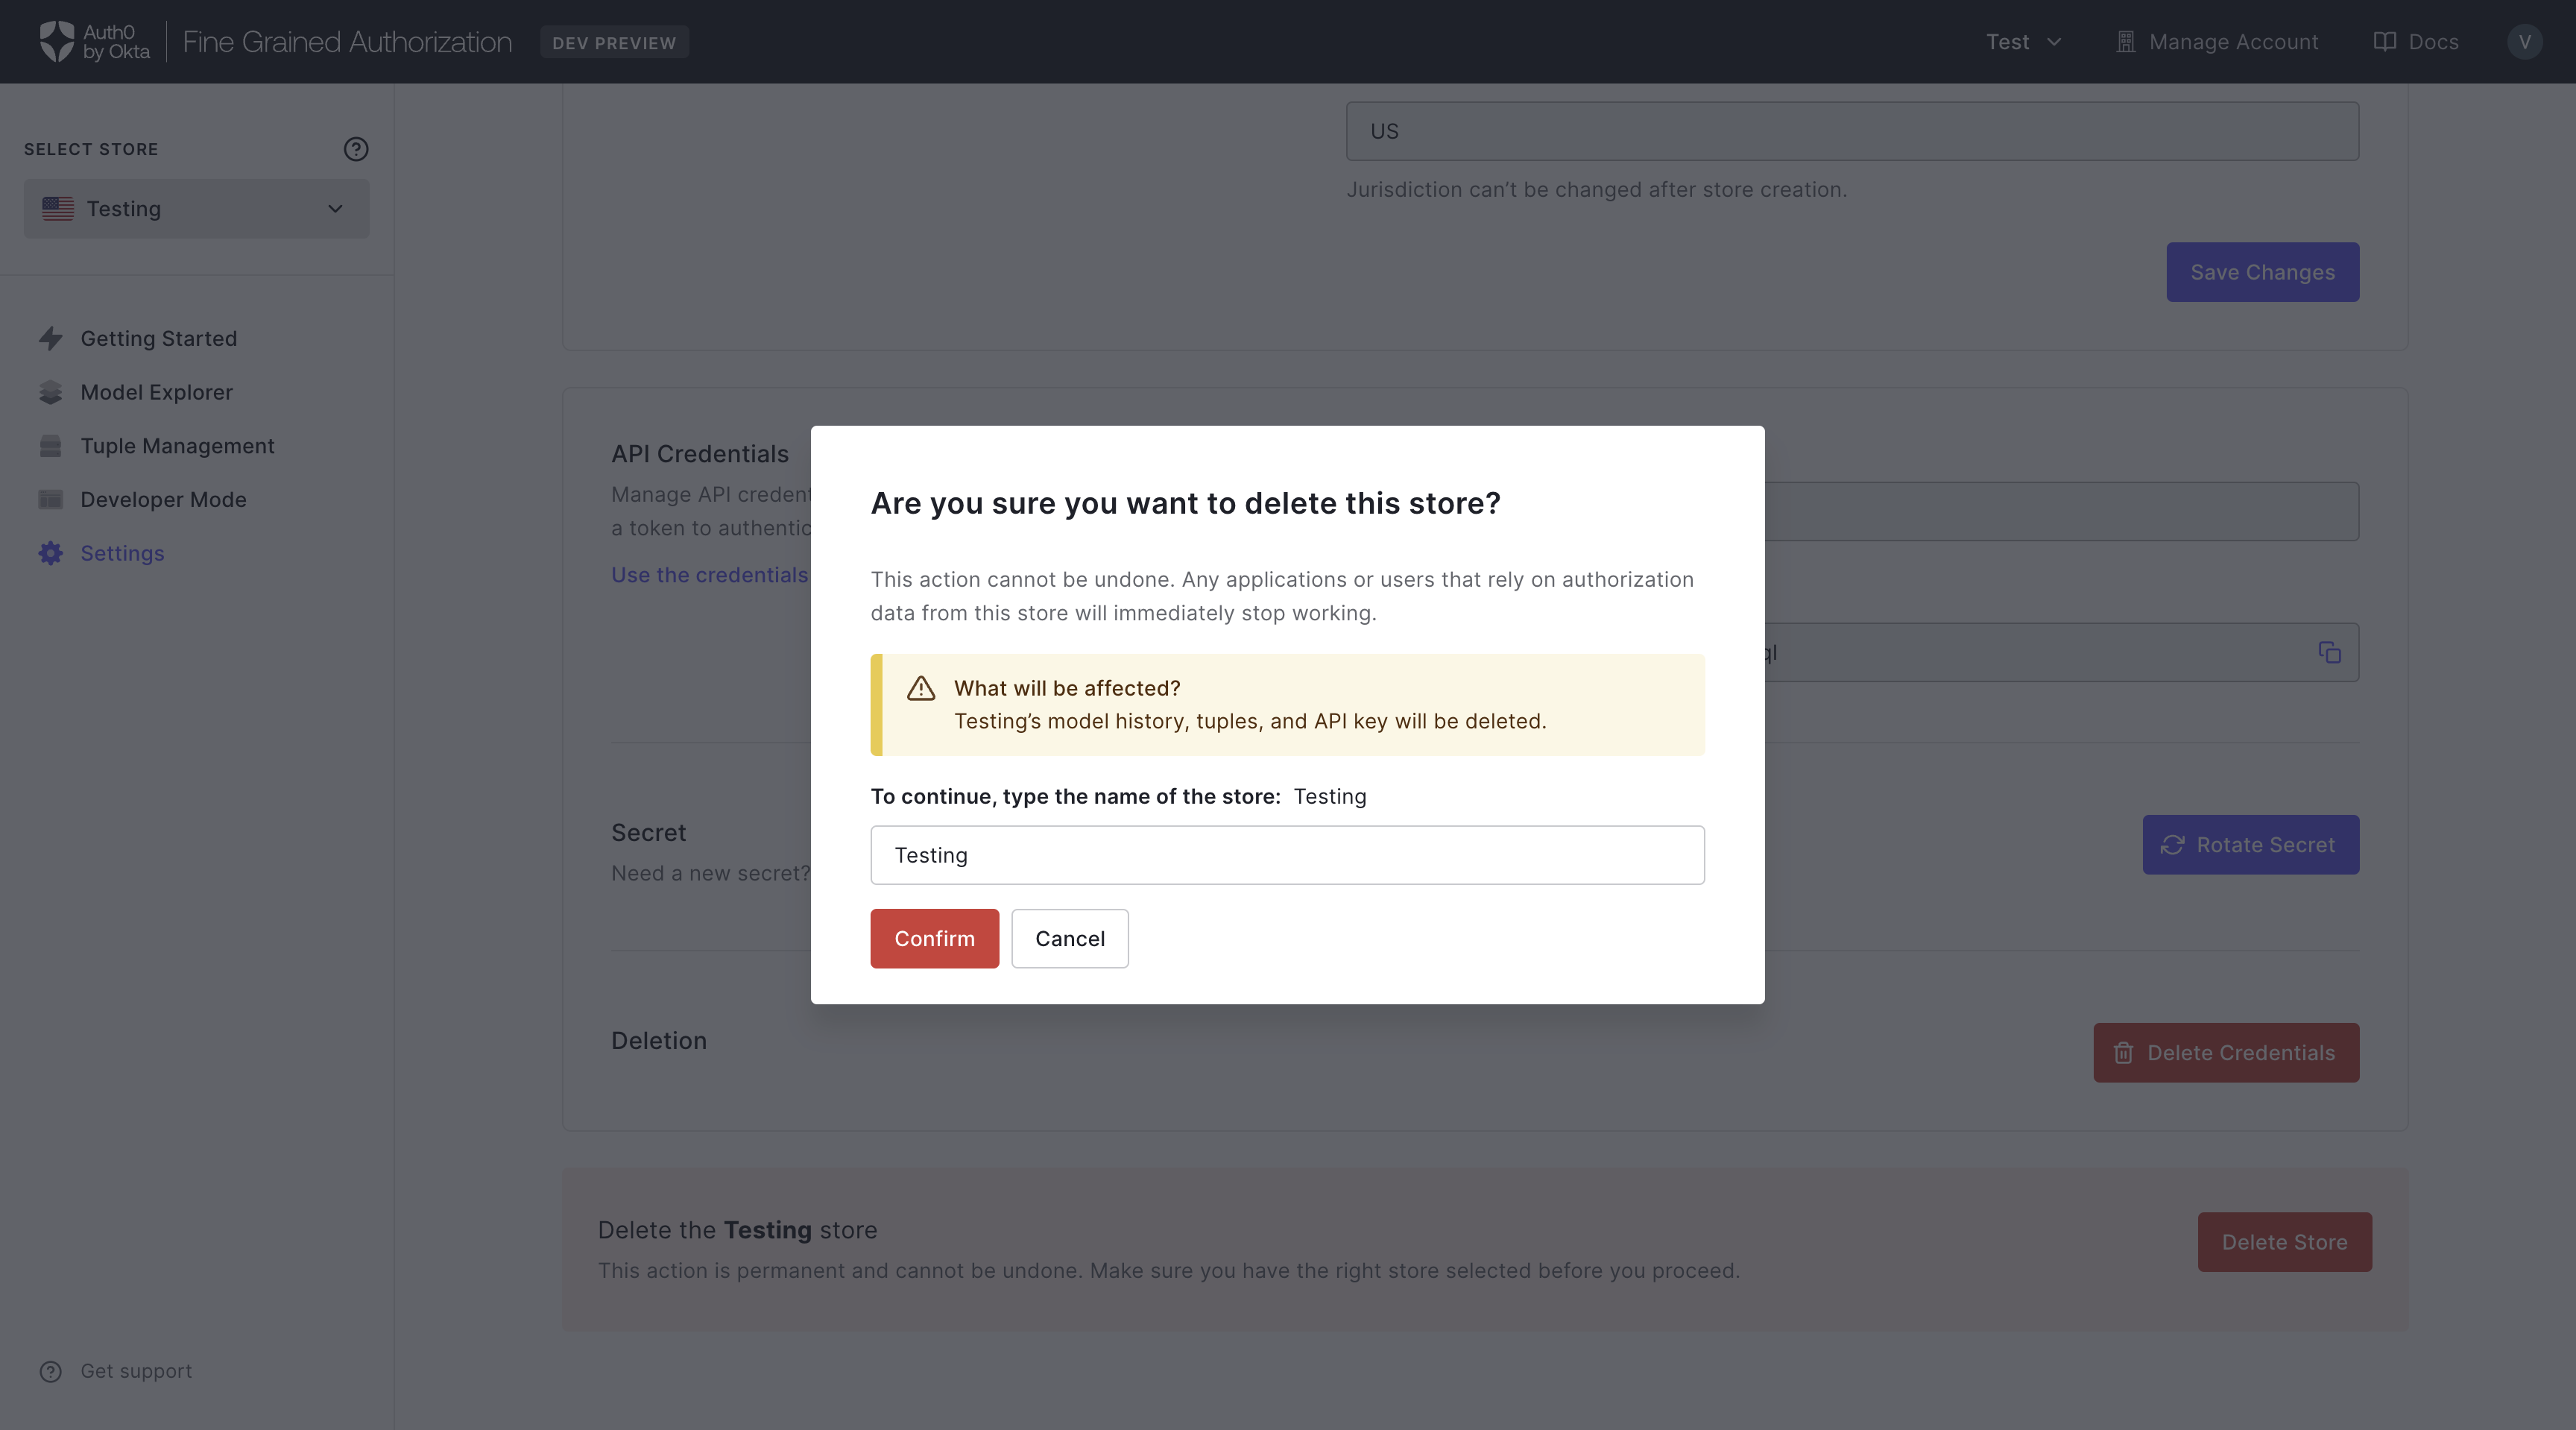The image size is (2576, 1430).
Task: Click the Secret section heading
Action: (648, 833)
